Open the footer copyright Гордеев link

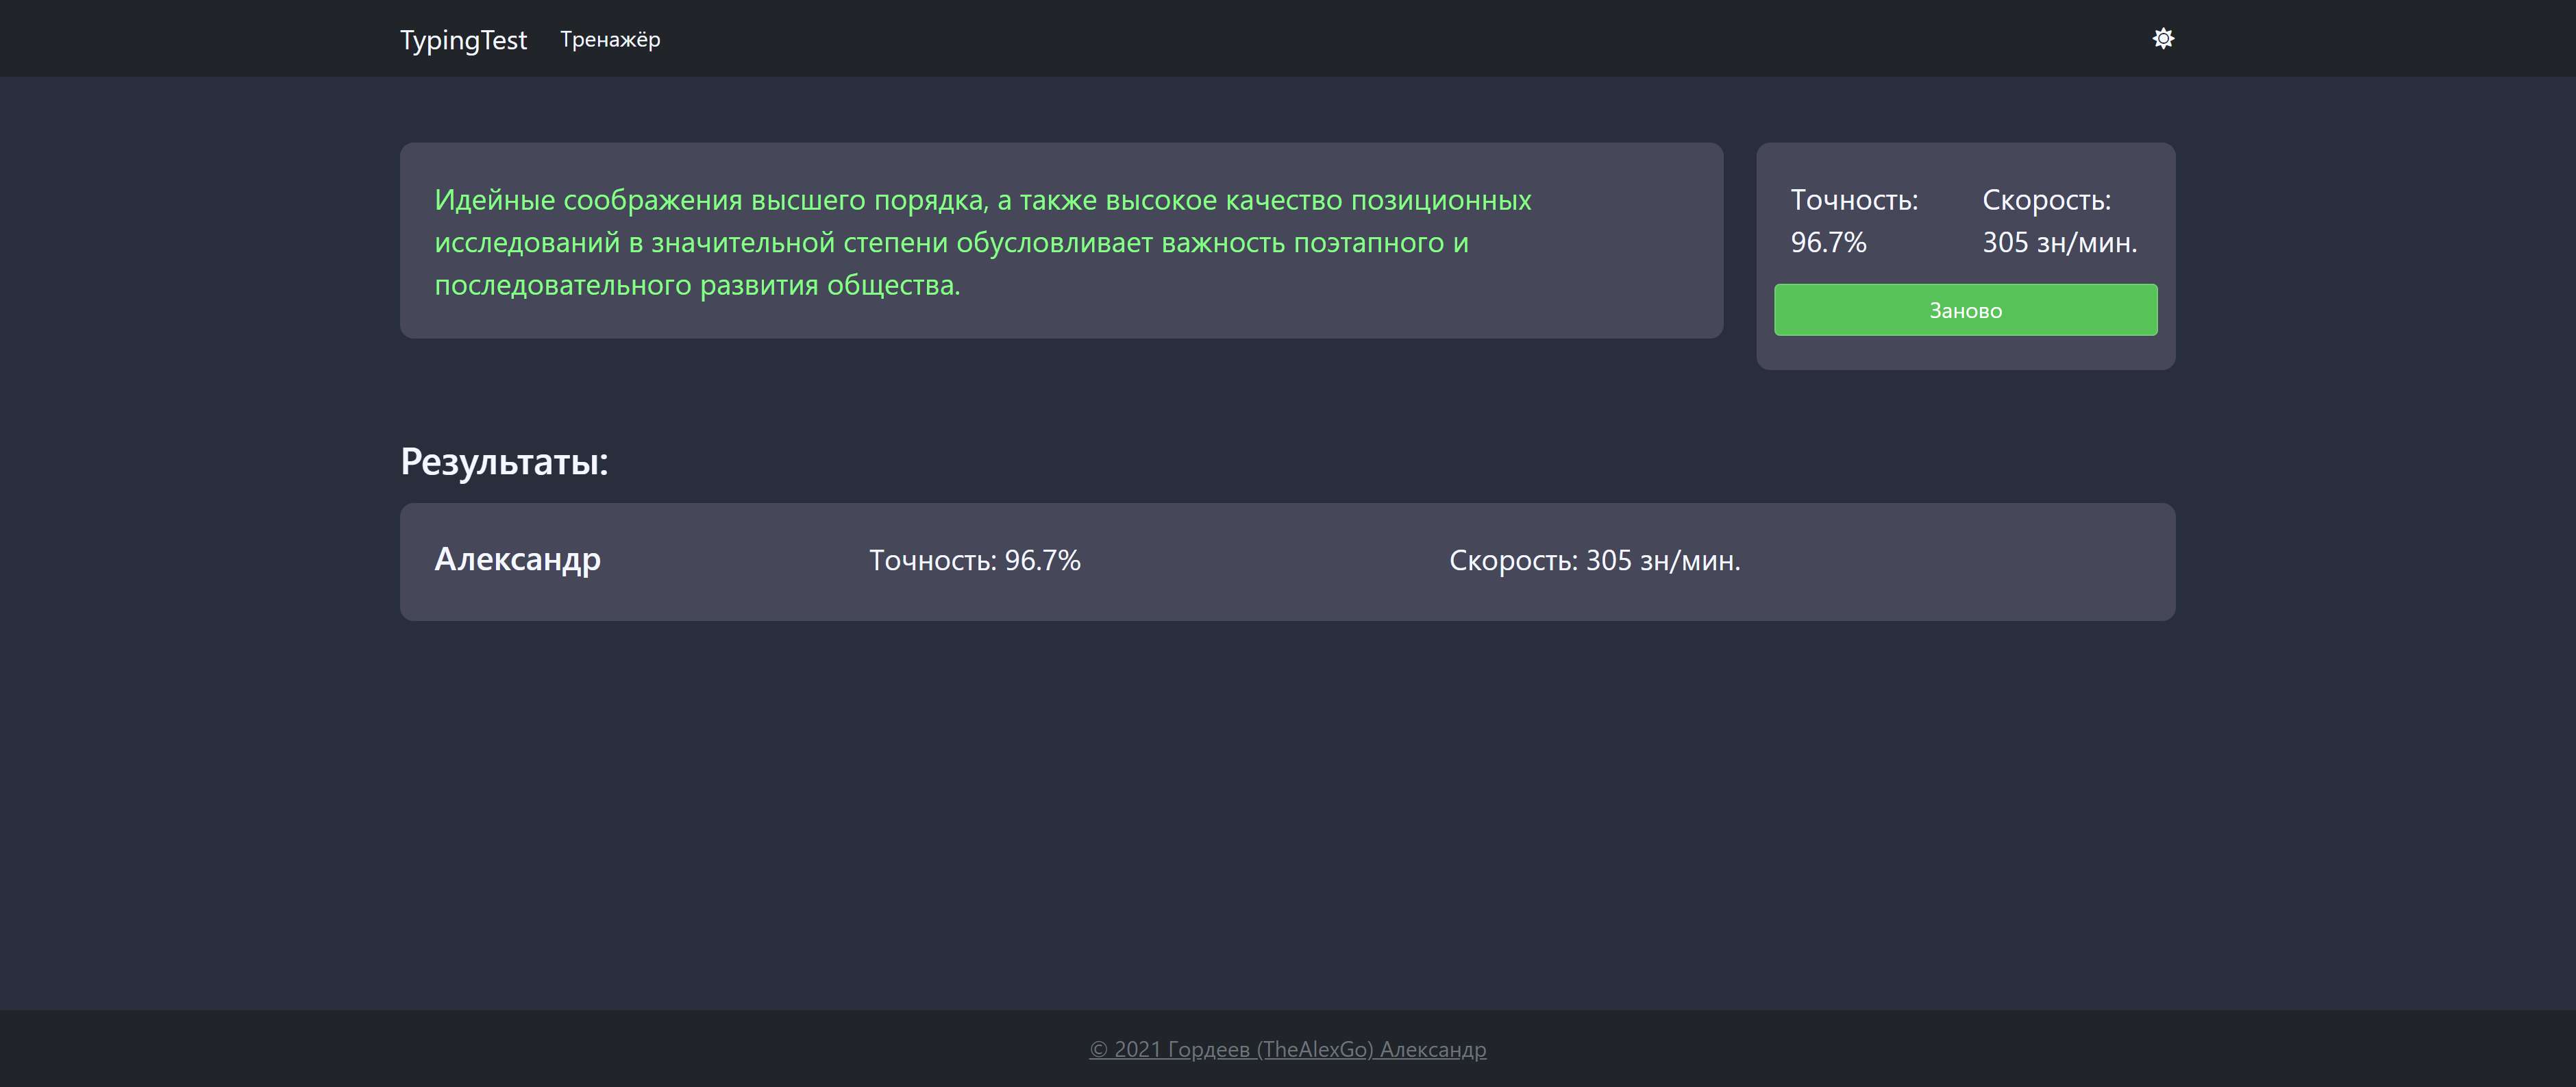1287,1049
